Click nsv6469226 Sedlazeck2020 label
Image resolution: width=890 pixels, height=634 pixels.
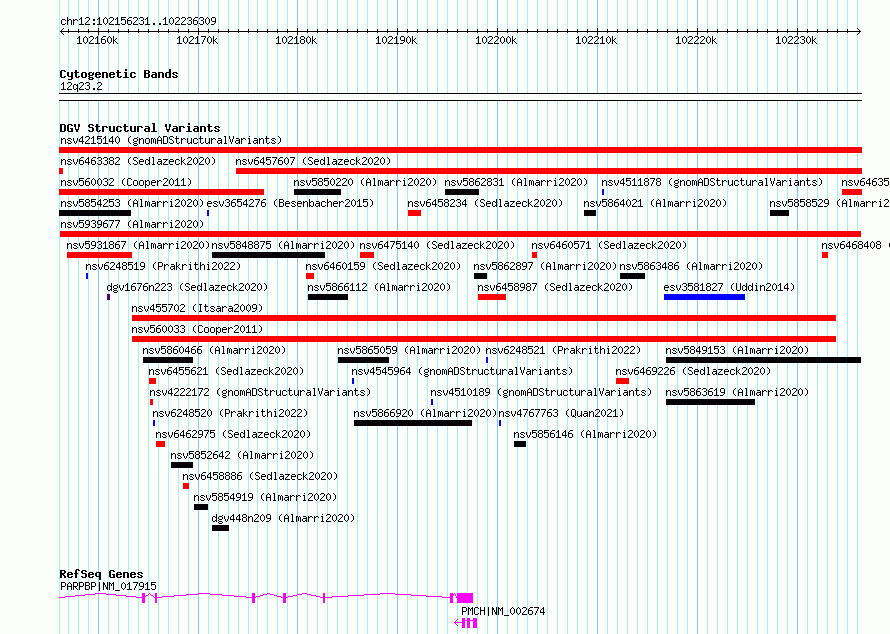[x=693, y=371]
